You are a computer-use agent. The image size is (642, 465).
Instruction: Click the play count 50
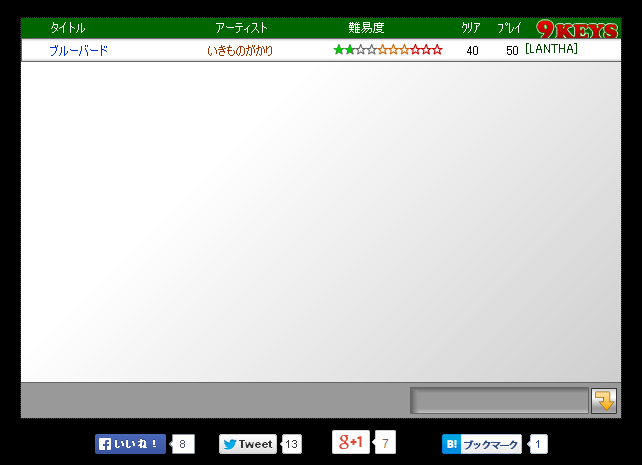[512, 50]
